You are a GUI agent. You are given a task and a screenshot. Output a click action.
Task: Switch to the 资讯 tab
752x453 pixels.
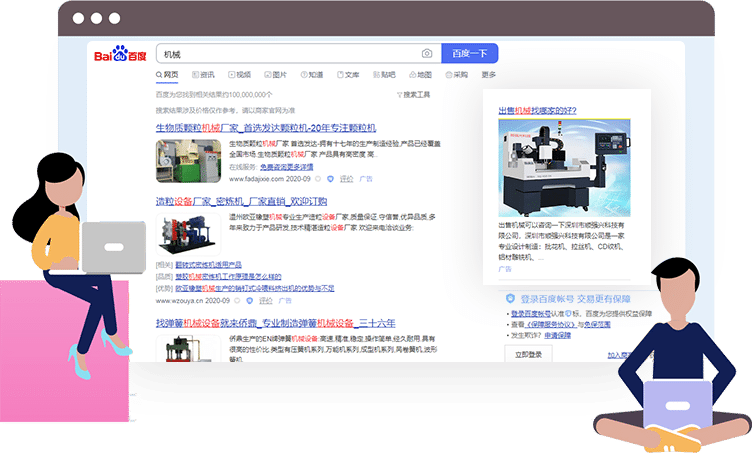click(x=204, y=75)
